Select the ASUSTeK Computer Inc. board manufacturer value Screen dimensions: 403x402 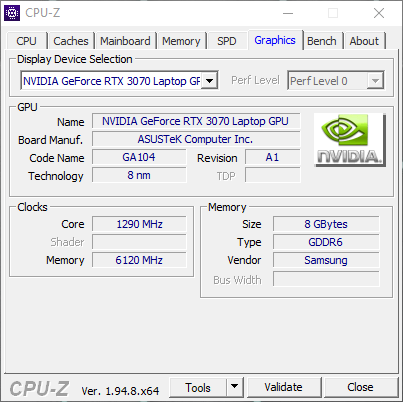click(196, 139)
